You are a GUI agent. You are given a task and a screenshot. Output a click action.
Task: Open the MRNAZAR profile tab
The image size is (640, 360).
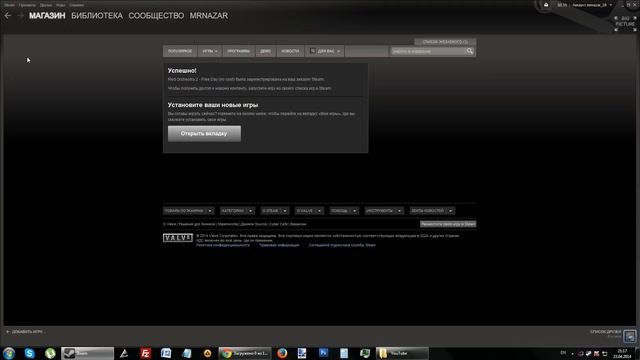pyautogui.click(x=209, y=16)
